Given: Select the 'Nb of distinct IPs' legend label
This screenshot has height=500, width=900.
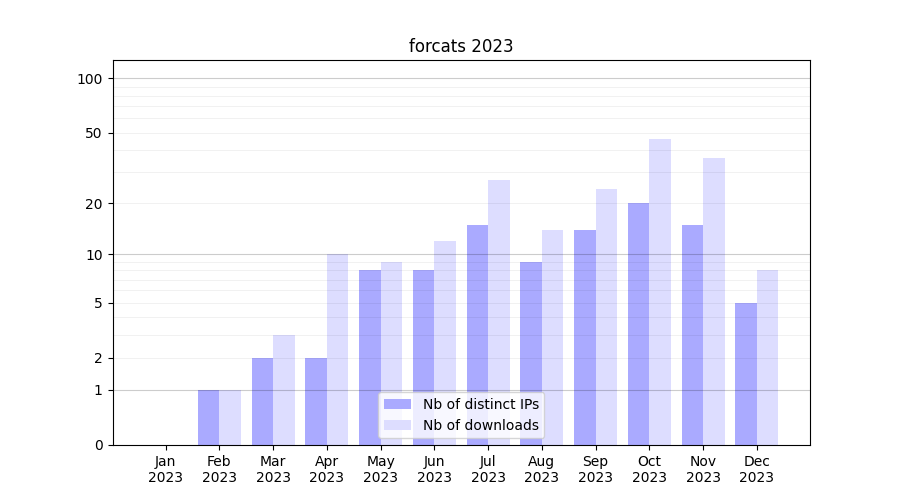Looking at the screenshot, I should pyautogui.click(x=480, y=404).
